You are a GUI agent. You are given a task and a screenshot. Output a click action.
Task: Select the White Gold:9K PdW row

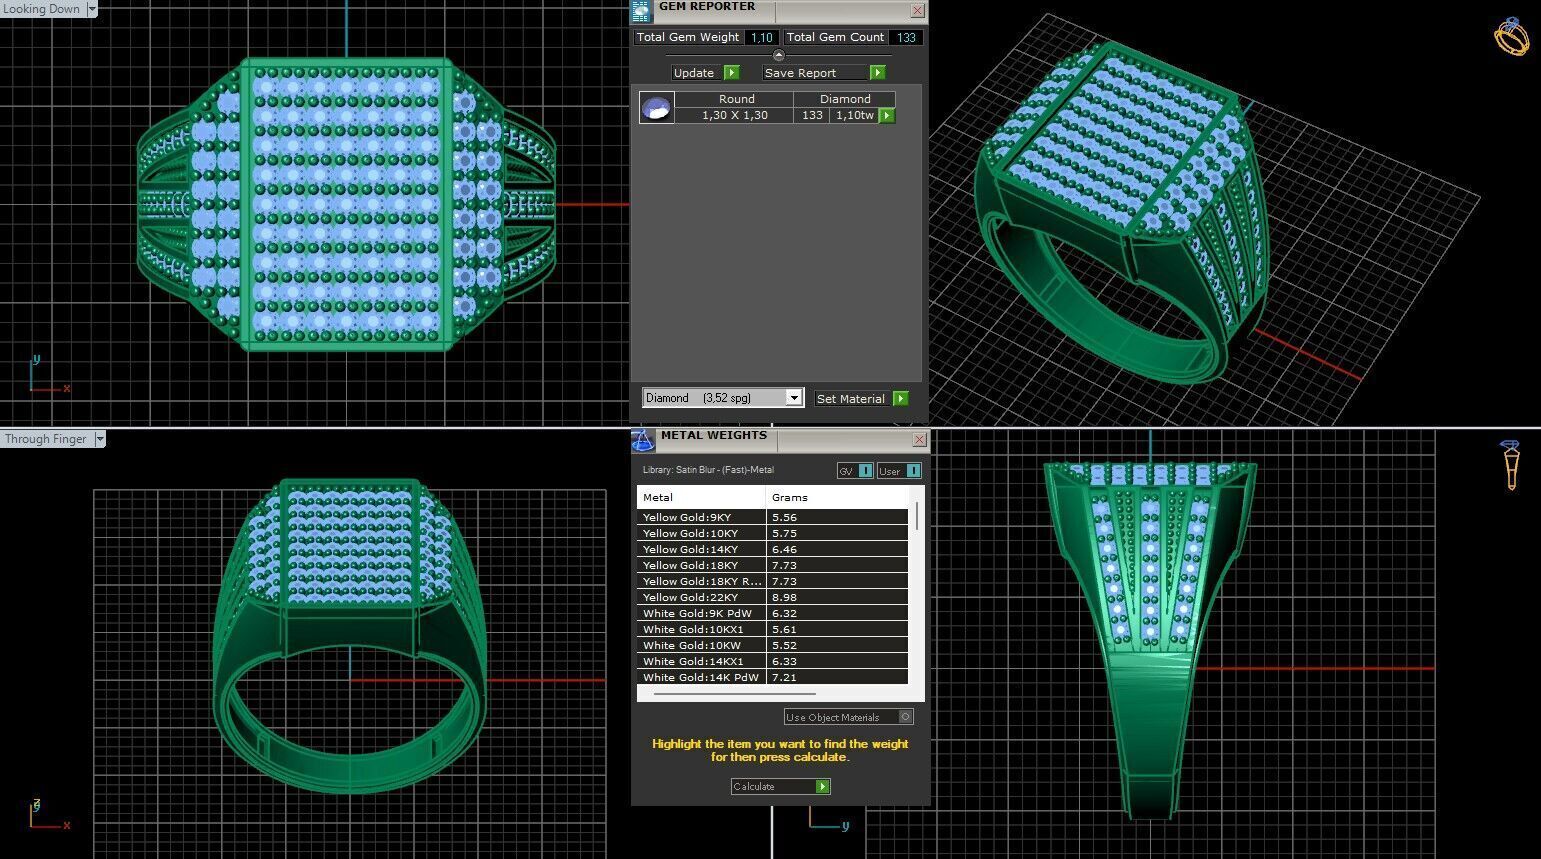point(772,613)
